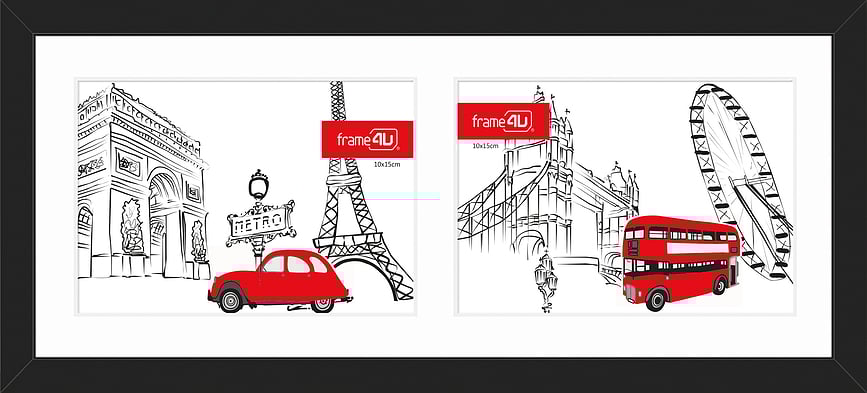The width and height of the screenshot is (867, 393).
Task: Select the Arc de Triomphe sketch
Action: [x=143, y=182]
